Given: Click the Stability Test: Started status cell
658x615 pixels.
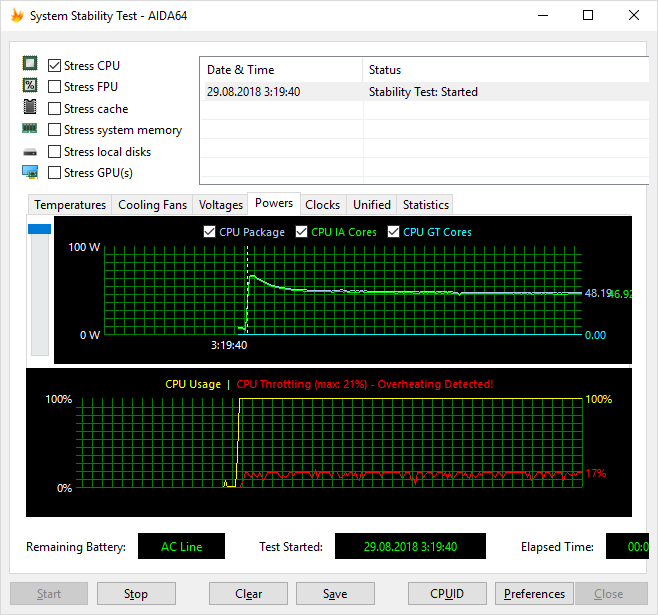Looking at the screenshot, I should click(423, 92).
